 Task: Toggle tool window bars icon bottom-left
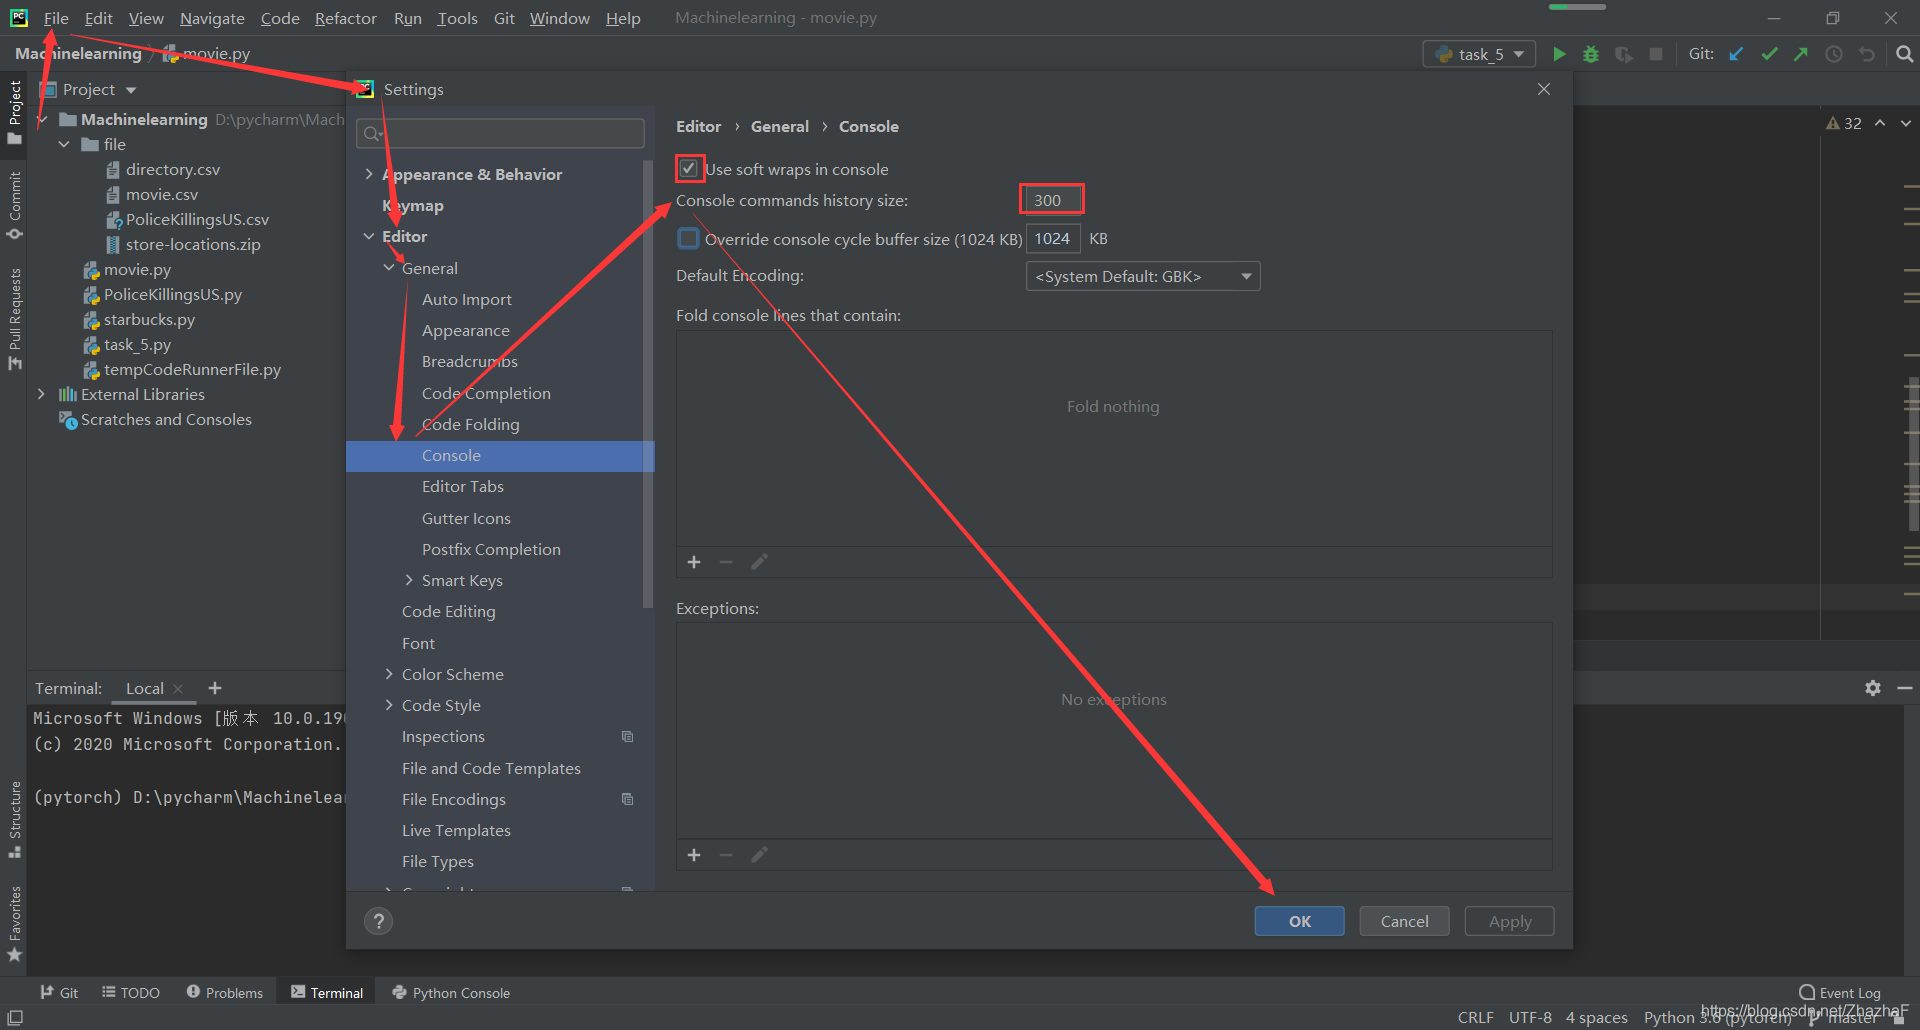15,1017
